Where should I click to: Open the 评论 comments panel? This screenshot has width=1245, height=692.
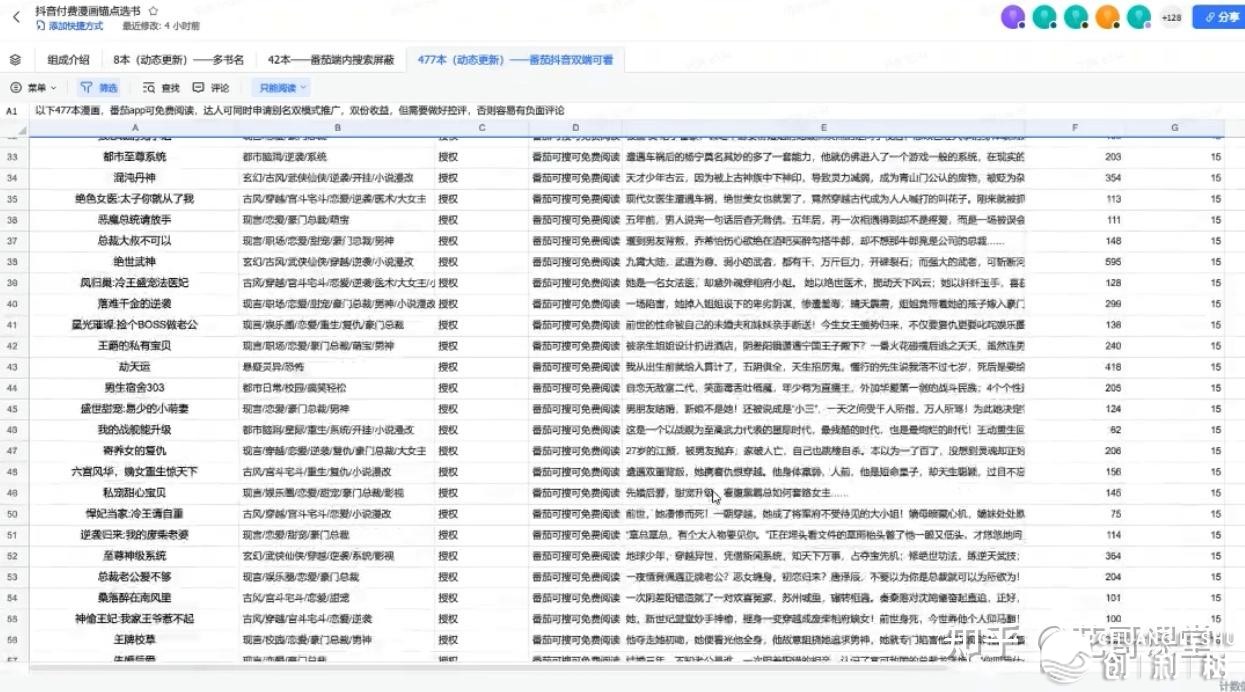pyautogui.click(x=211, y=88)
